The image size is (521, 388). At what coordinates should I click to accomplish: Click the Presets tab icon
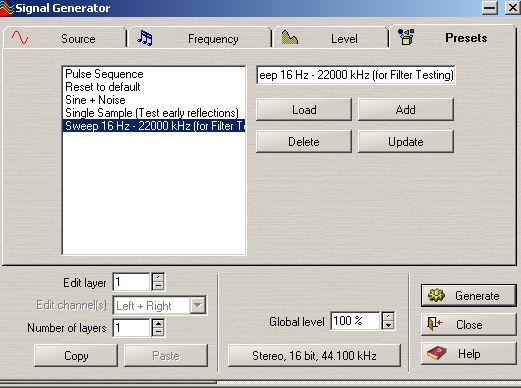click(x=406, y=37)
